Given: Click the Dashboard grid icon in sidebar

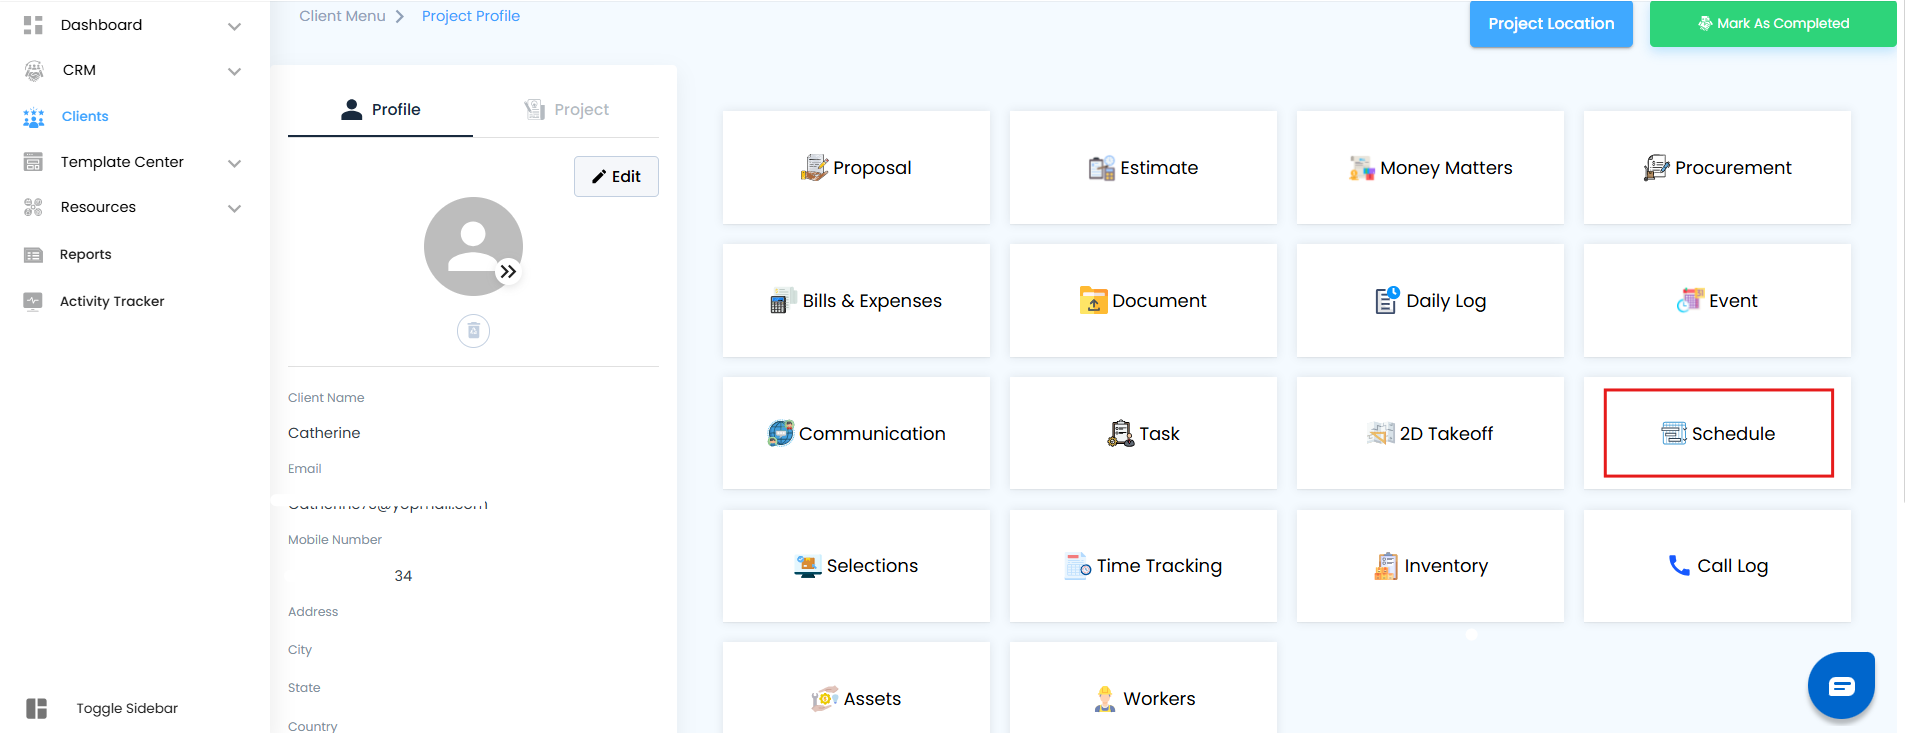Looking at the screenshot, I should 33,25.
